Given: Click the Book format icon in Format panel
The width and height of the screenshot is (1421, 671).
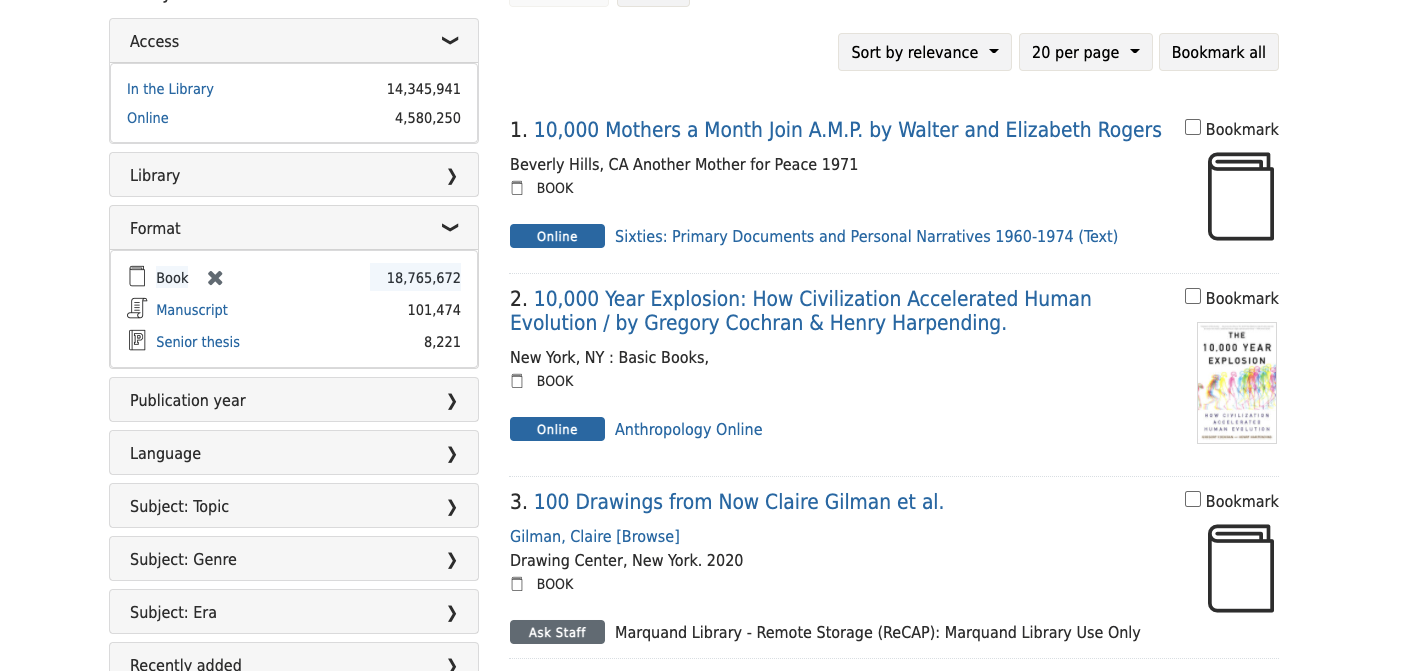Looking at the screenshot, I should point(137,277).
